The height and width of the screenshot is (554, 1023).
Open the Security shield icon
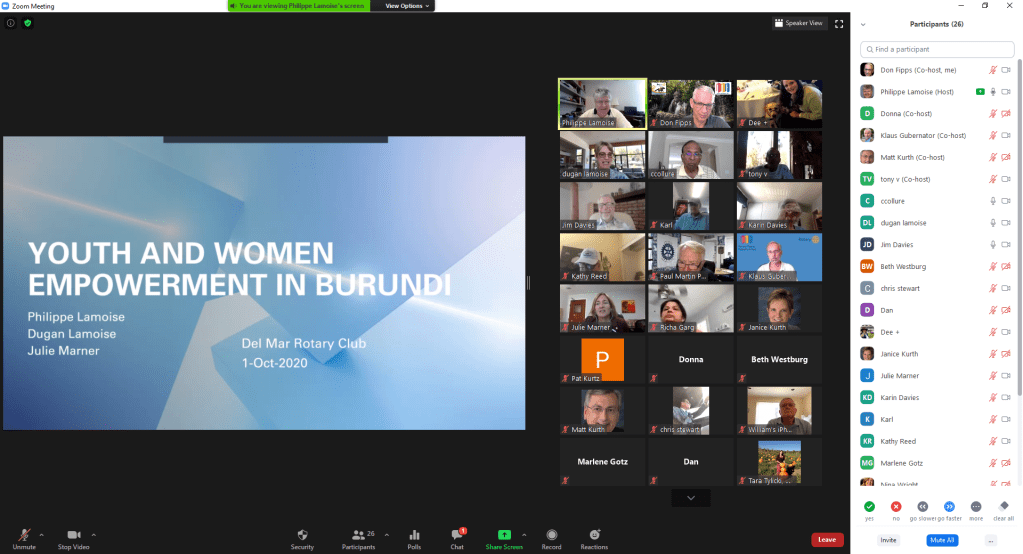click(302, 535)
